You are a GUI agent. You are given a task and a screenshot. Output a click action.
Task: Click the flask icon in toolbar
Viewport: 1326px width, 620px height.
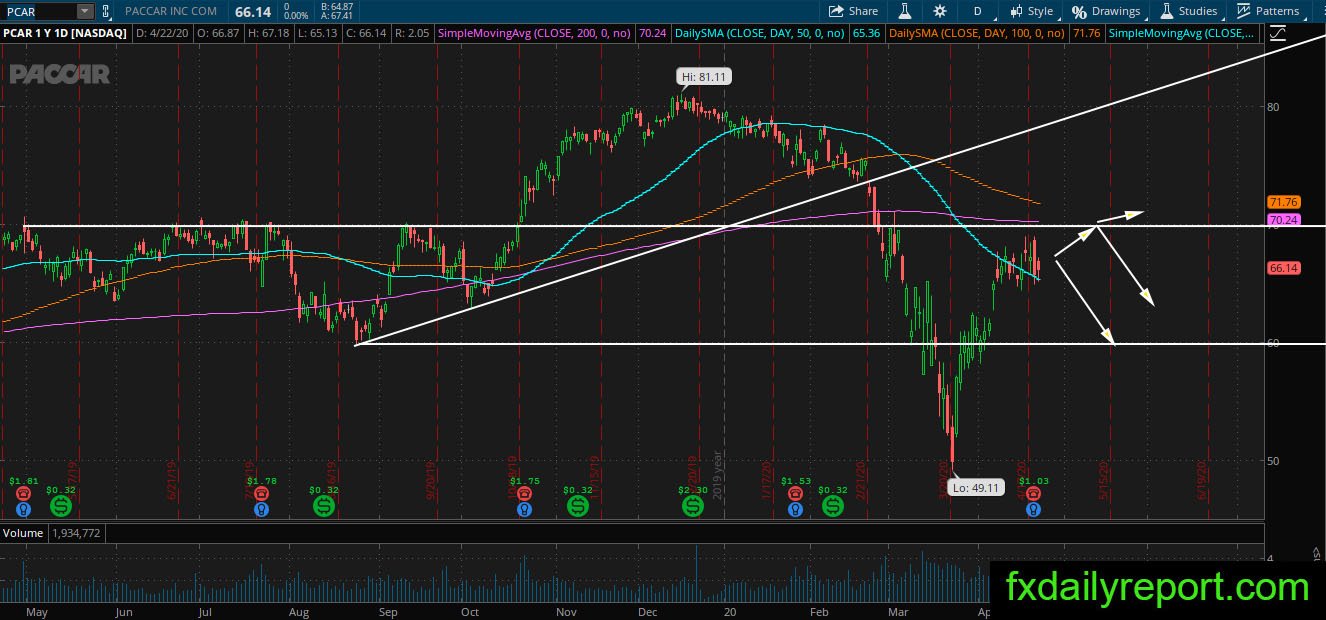[x=905, y=11]
